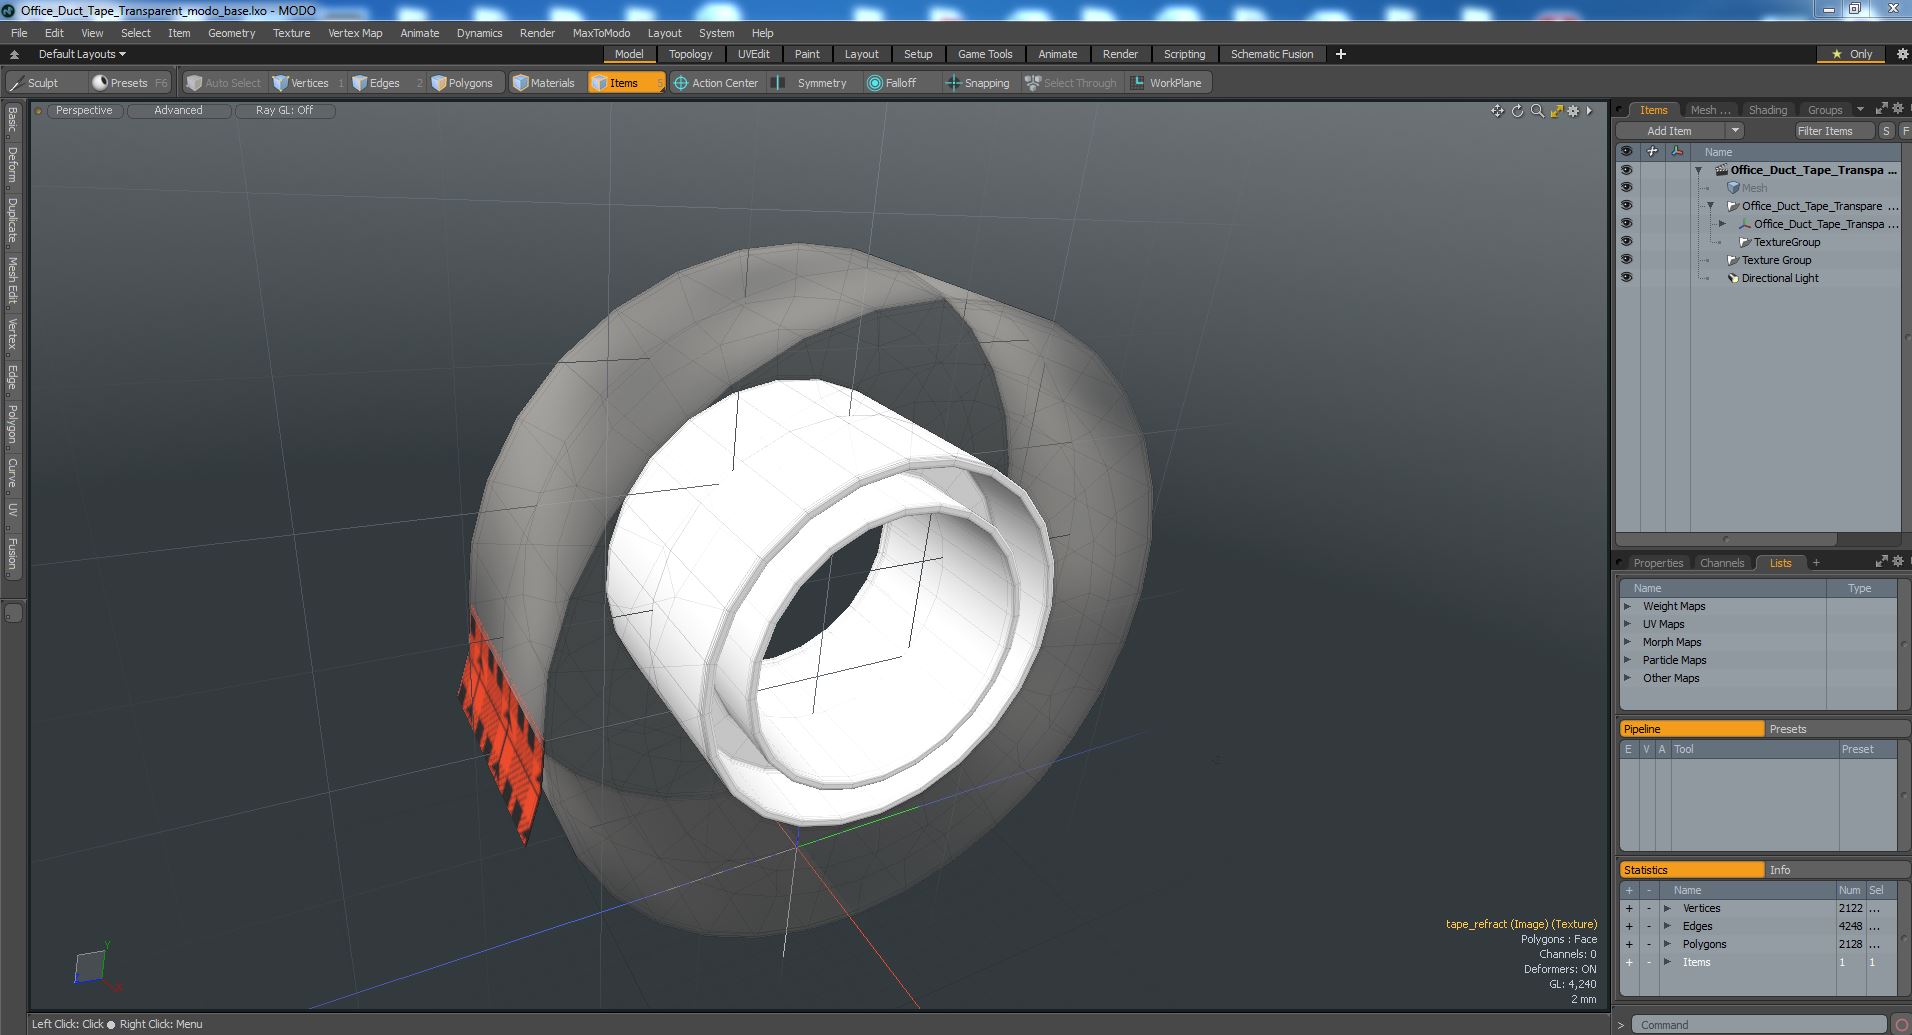Open the Items panel settings gear
1912x1035 pixels.
[1897, 109]
